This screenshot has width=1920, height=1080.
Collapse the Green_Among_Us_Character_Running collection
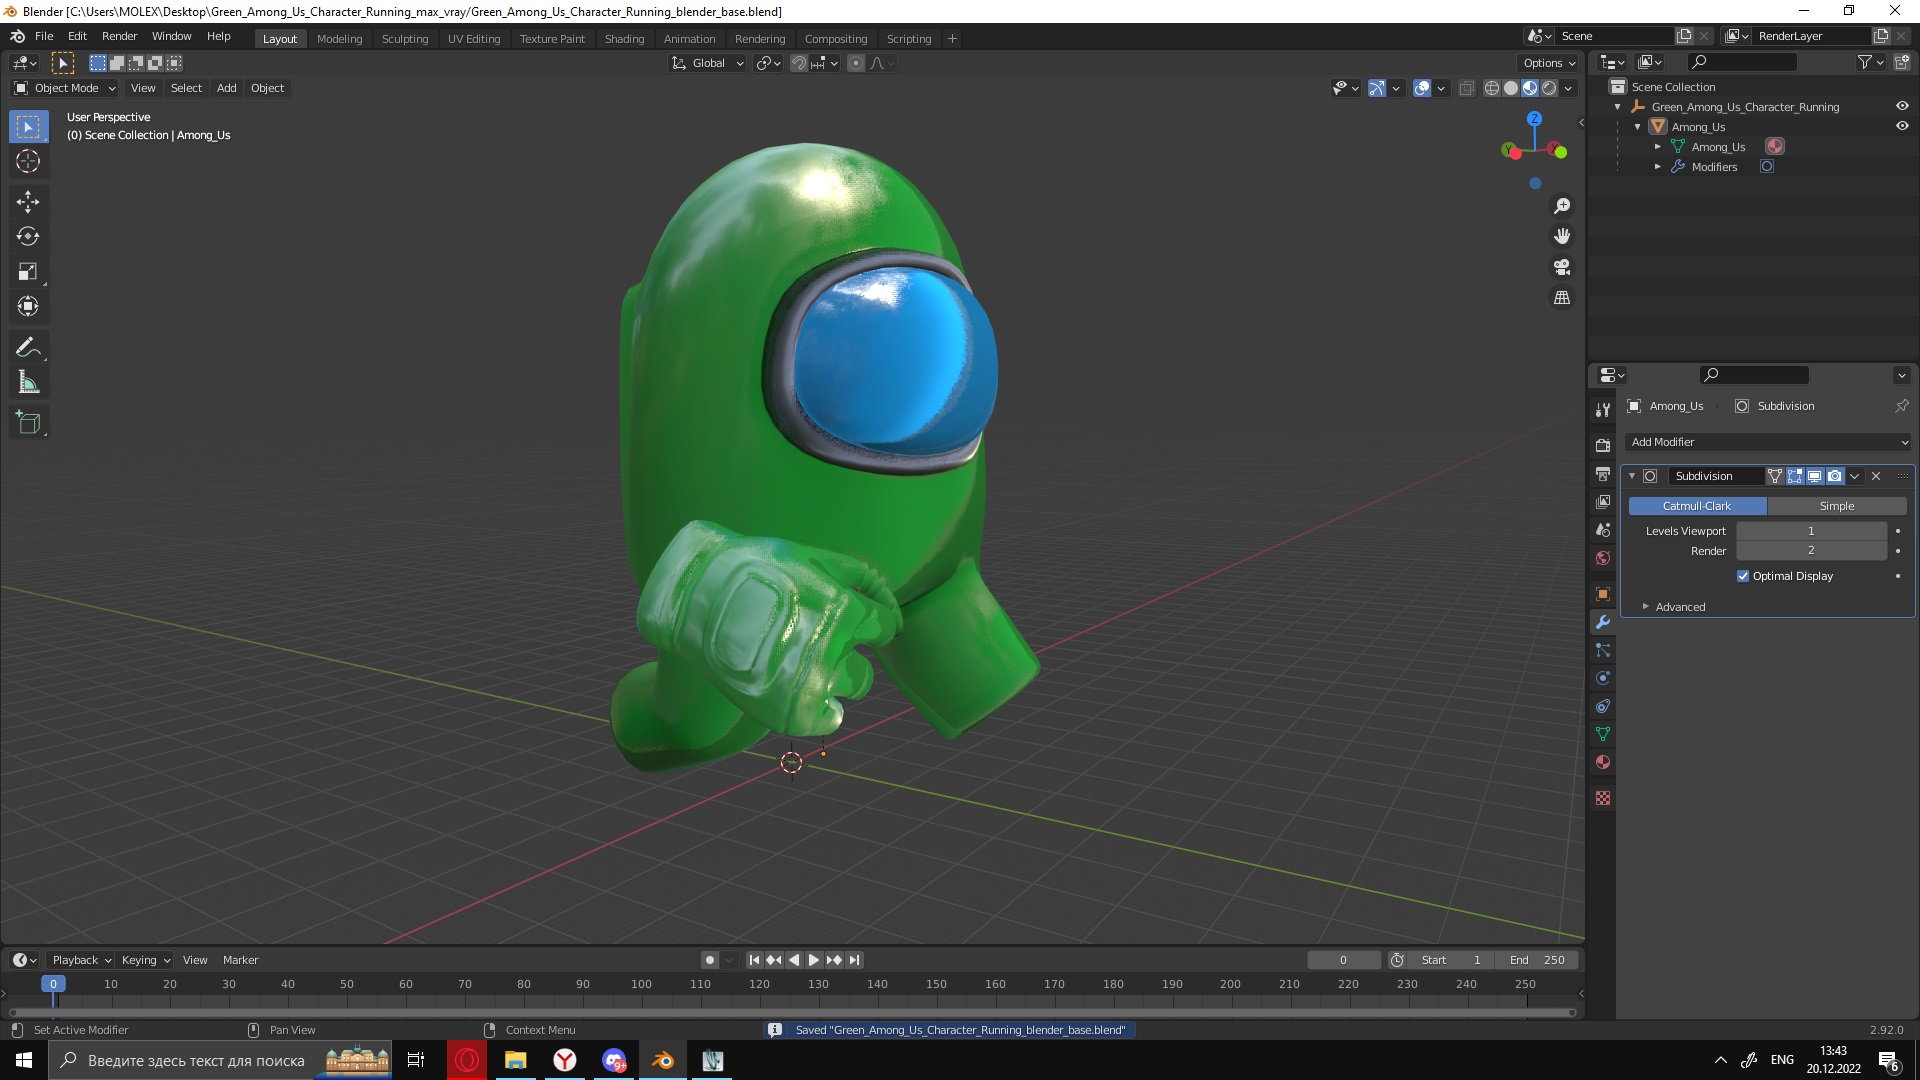point(1617,107)
